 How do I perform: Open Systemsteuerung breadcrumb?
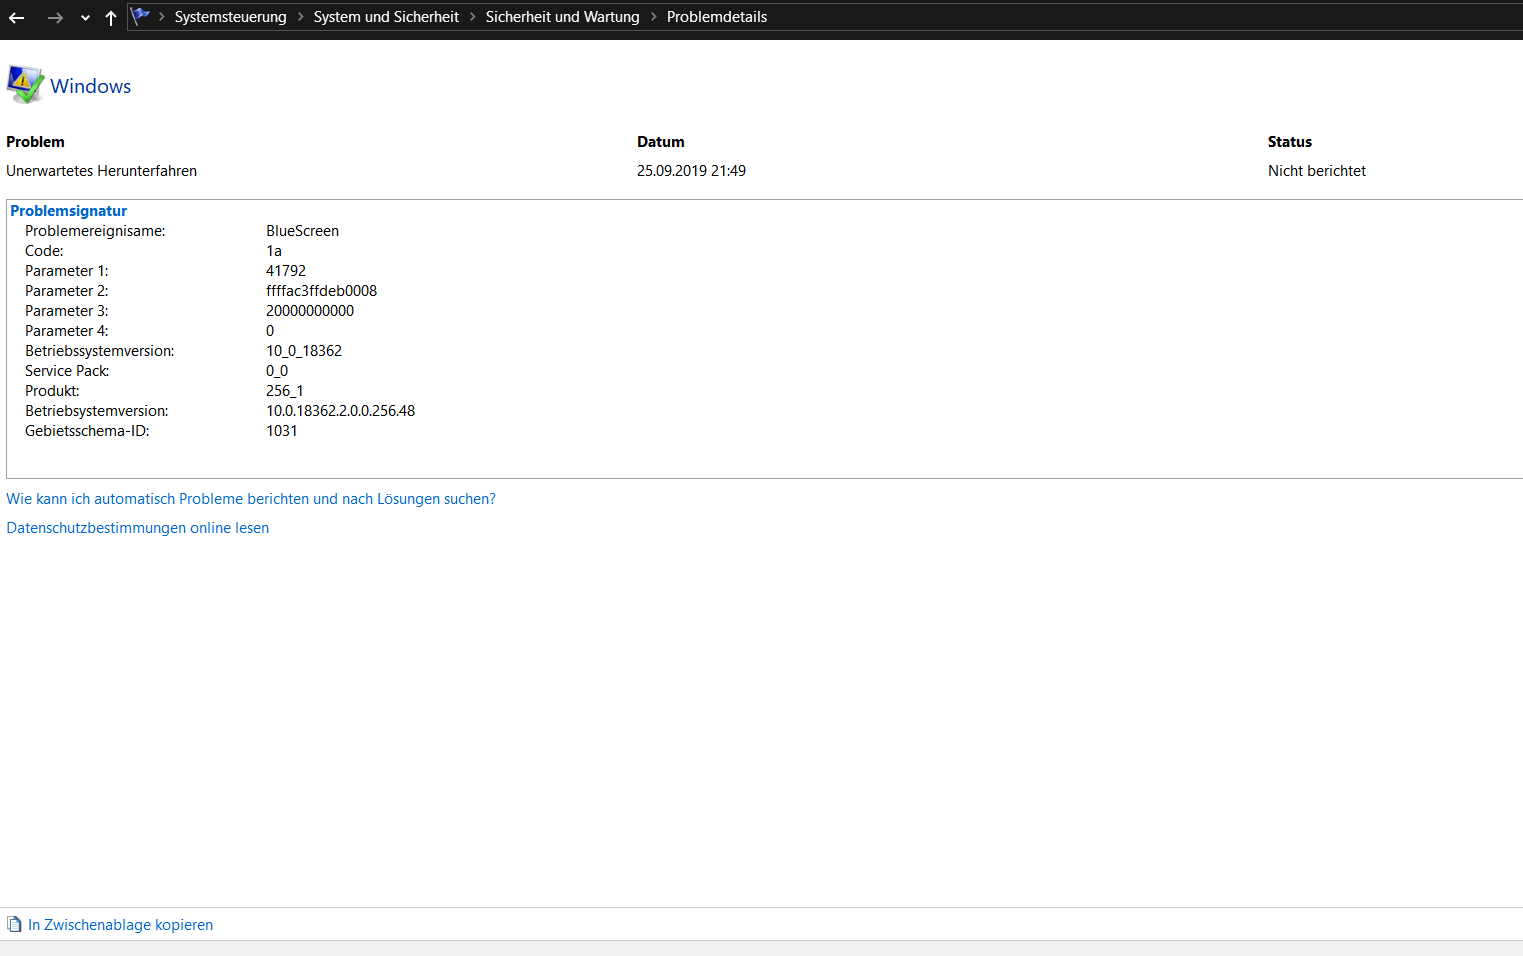click(230, 17)
